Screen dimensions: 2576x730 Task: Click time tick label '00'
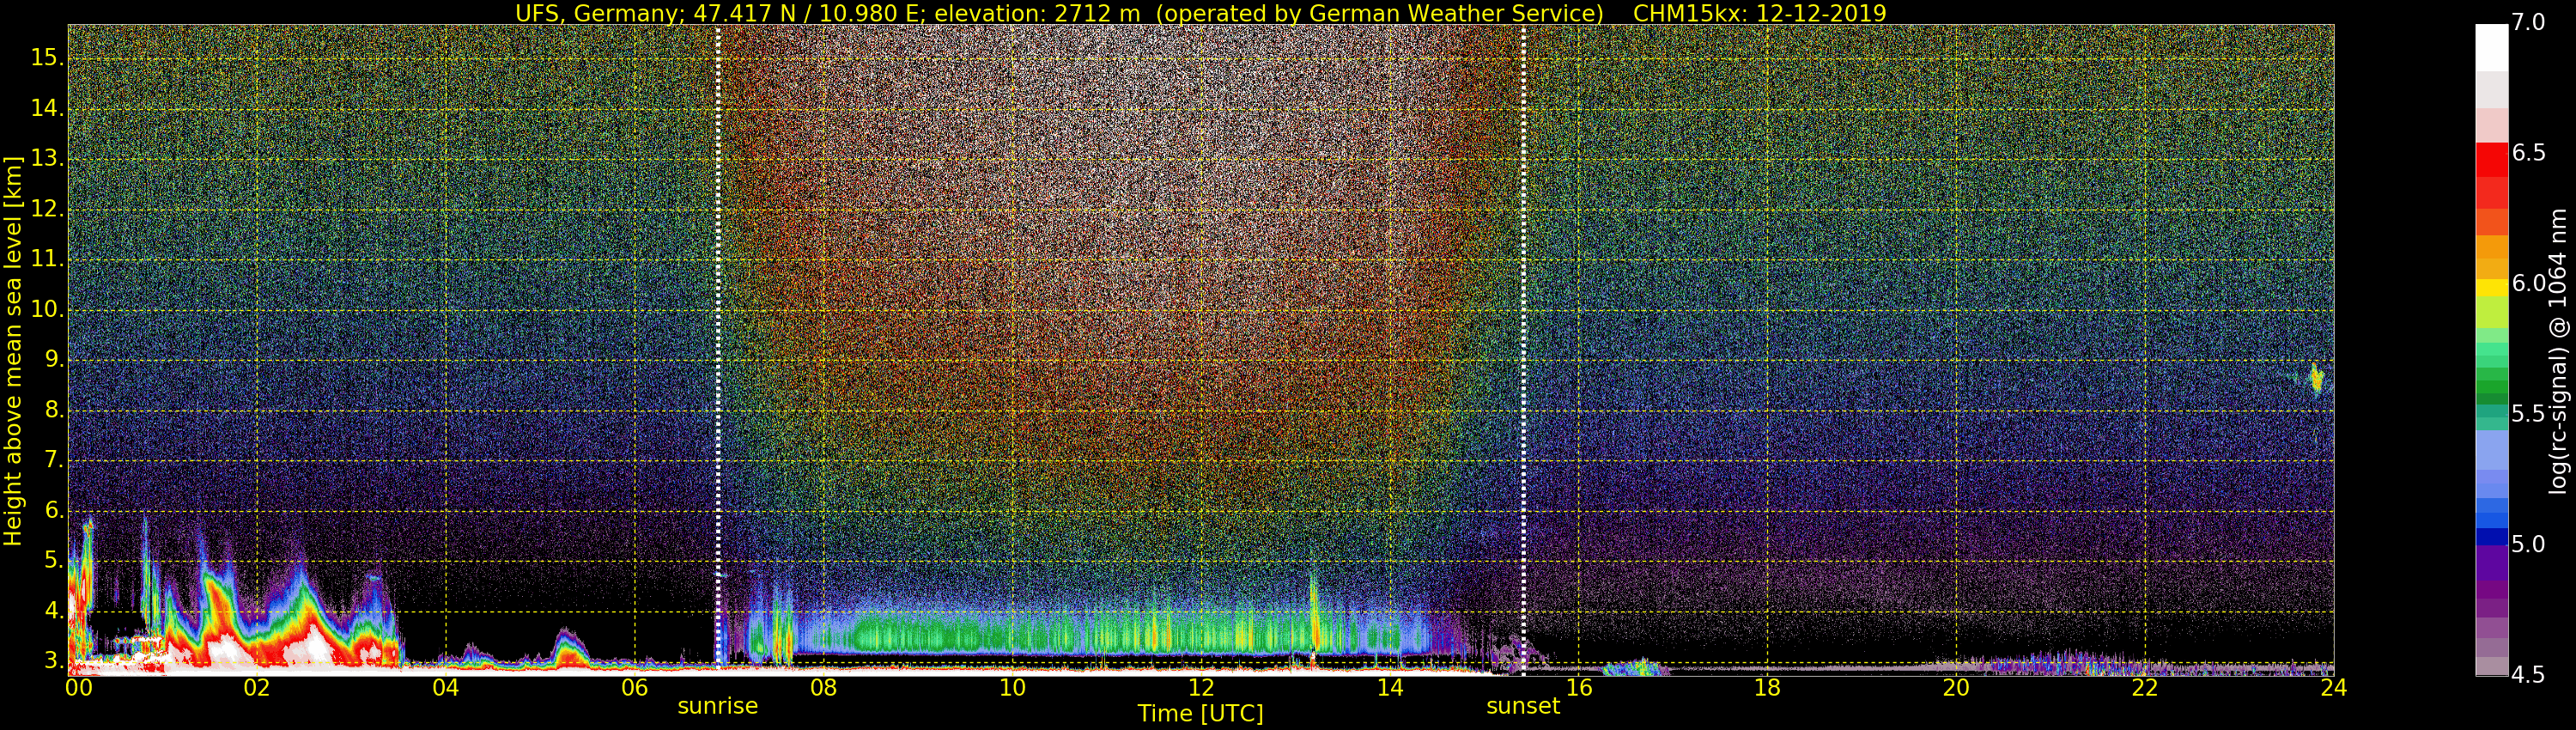pos(78,688)
